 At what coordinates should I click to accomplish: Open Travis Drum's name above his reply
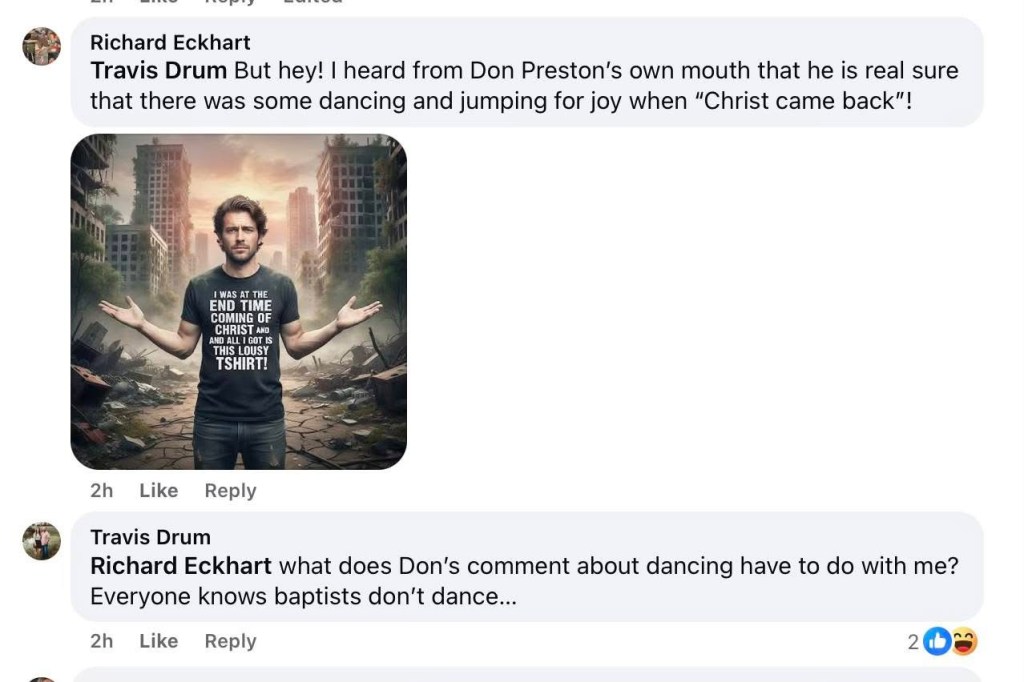[150, 537]
